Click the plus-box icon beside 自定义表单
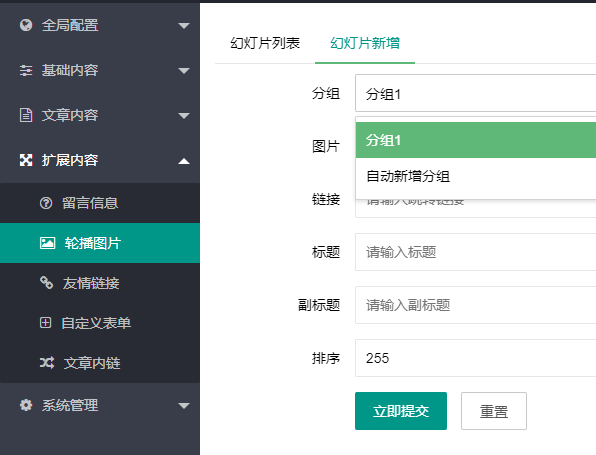Image resolution: width=596 pixels, height=455 pixels. [x=46, y=323]
